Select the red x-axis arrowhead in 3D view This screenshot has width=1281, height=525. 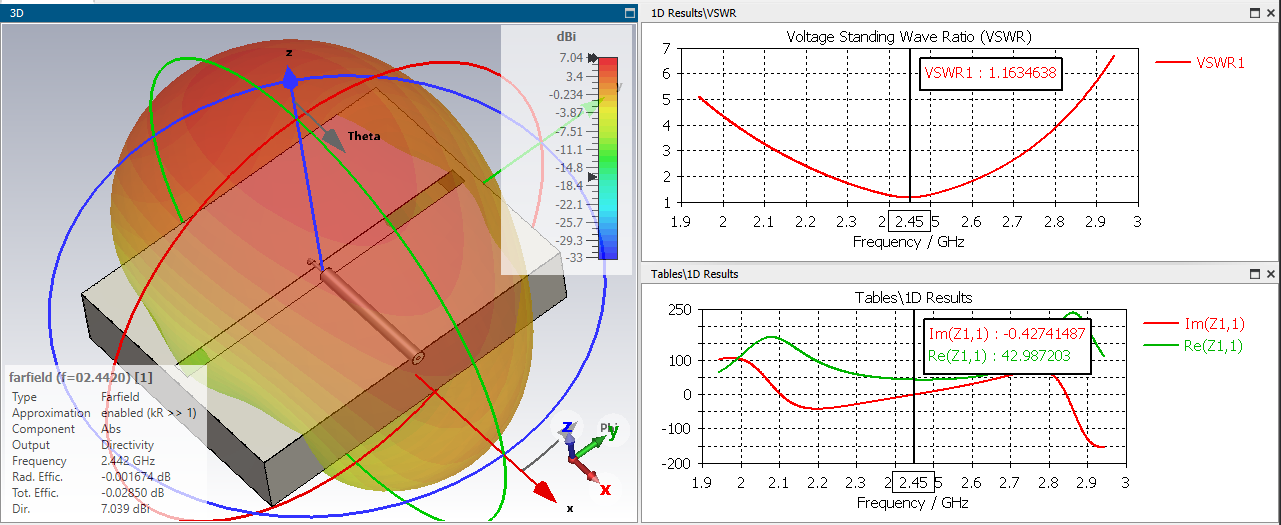point(543,490)
